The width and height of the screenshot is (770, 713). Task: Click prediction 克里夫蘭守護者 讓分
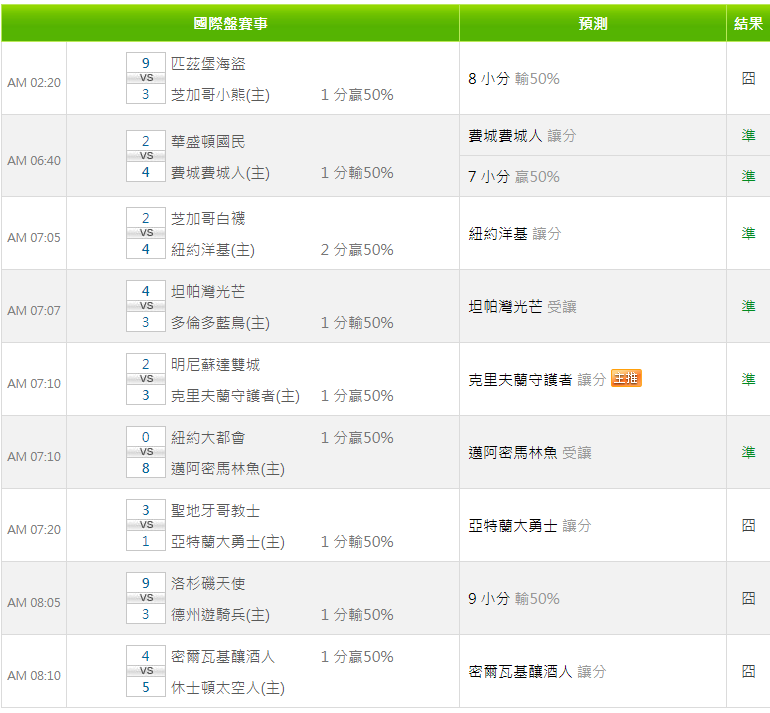click(537, 380)
